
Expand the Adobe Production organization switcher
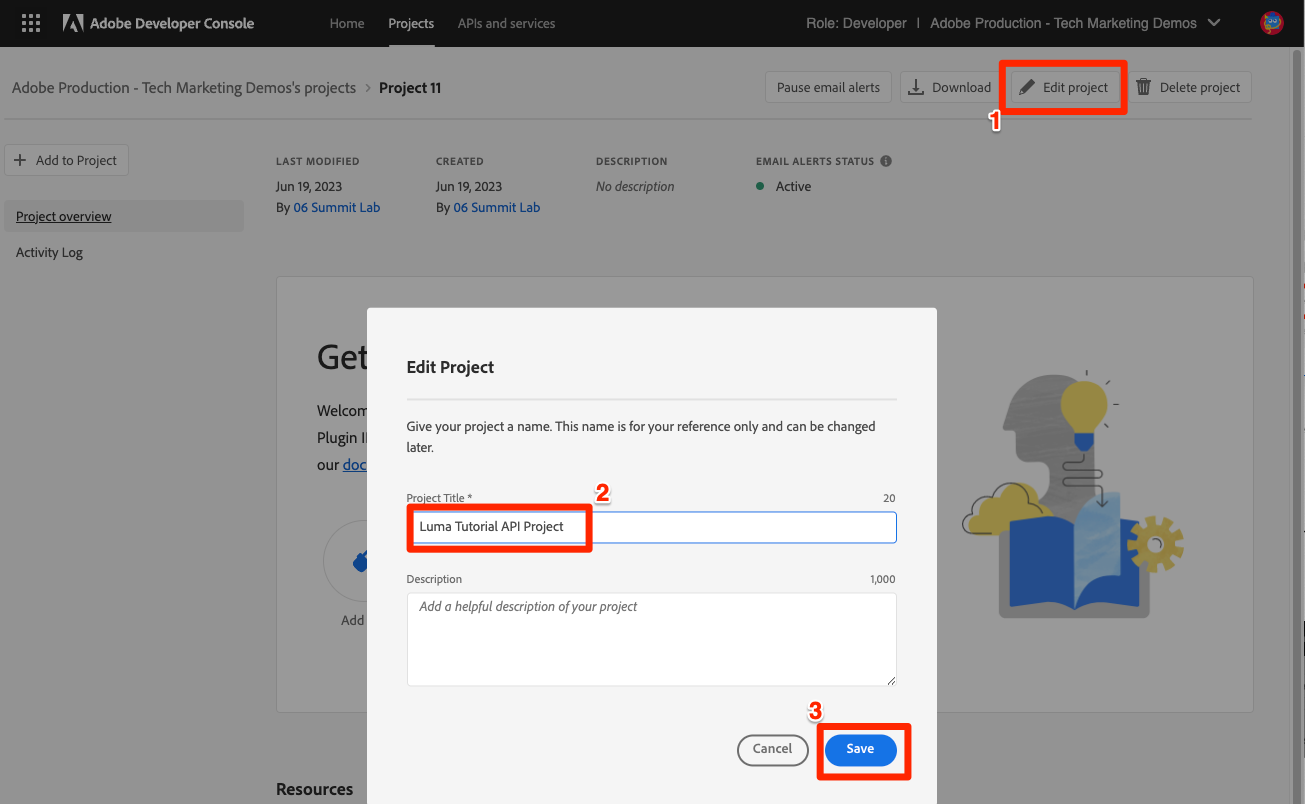pyautogui.click(x=1075, y=23)
